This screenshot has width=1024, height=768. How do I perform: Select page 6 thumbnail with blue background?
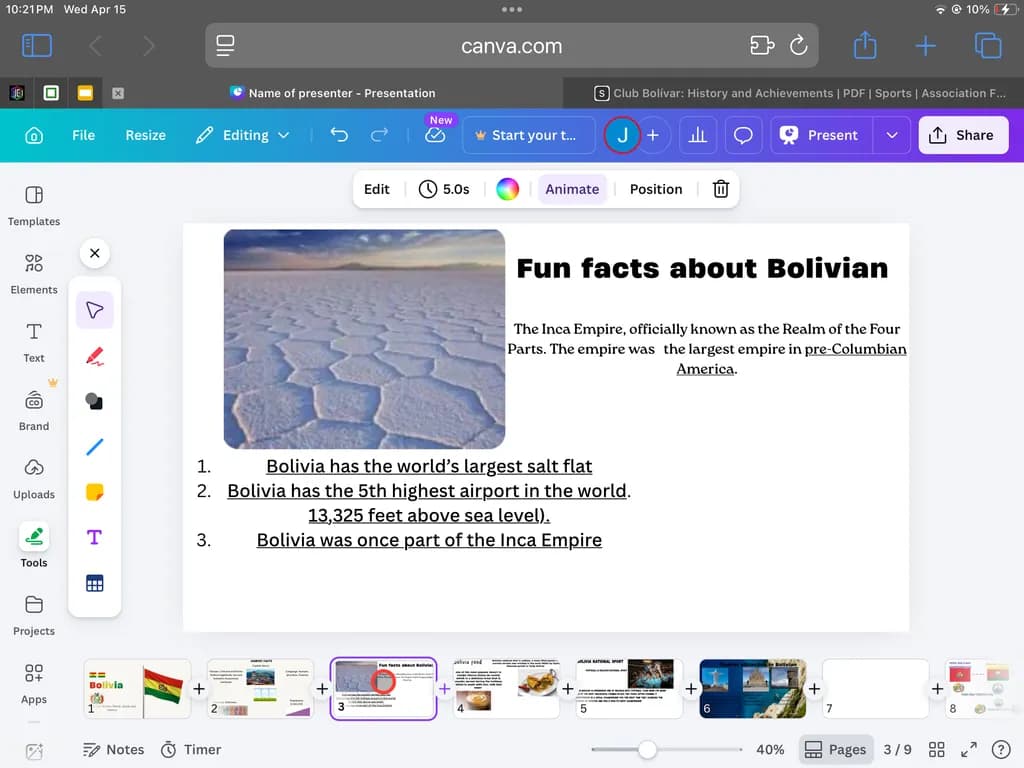752,689
